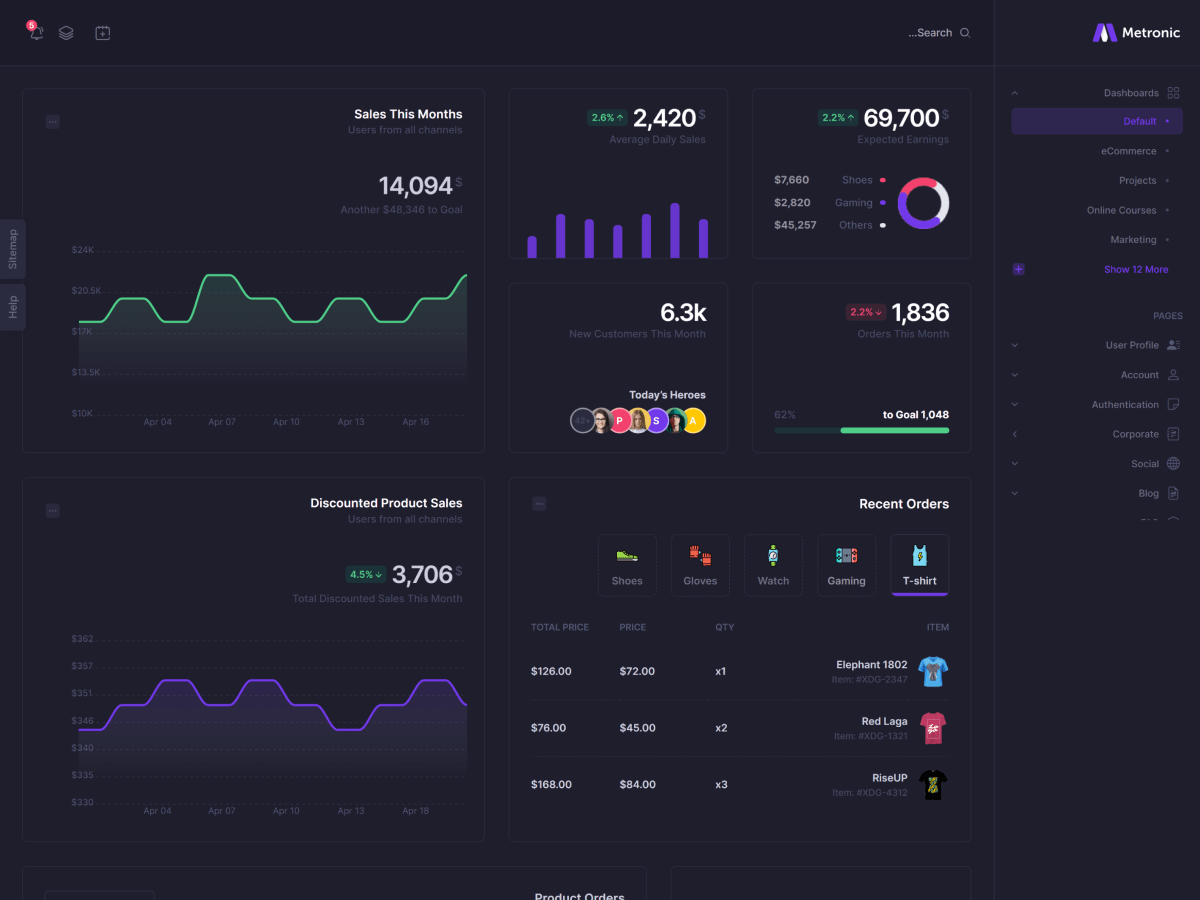Click the Dashboards grid icon in sidebar
Screen dimensions: 1200x900
point(1173,93)
